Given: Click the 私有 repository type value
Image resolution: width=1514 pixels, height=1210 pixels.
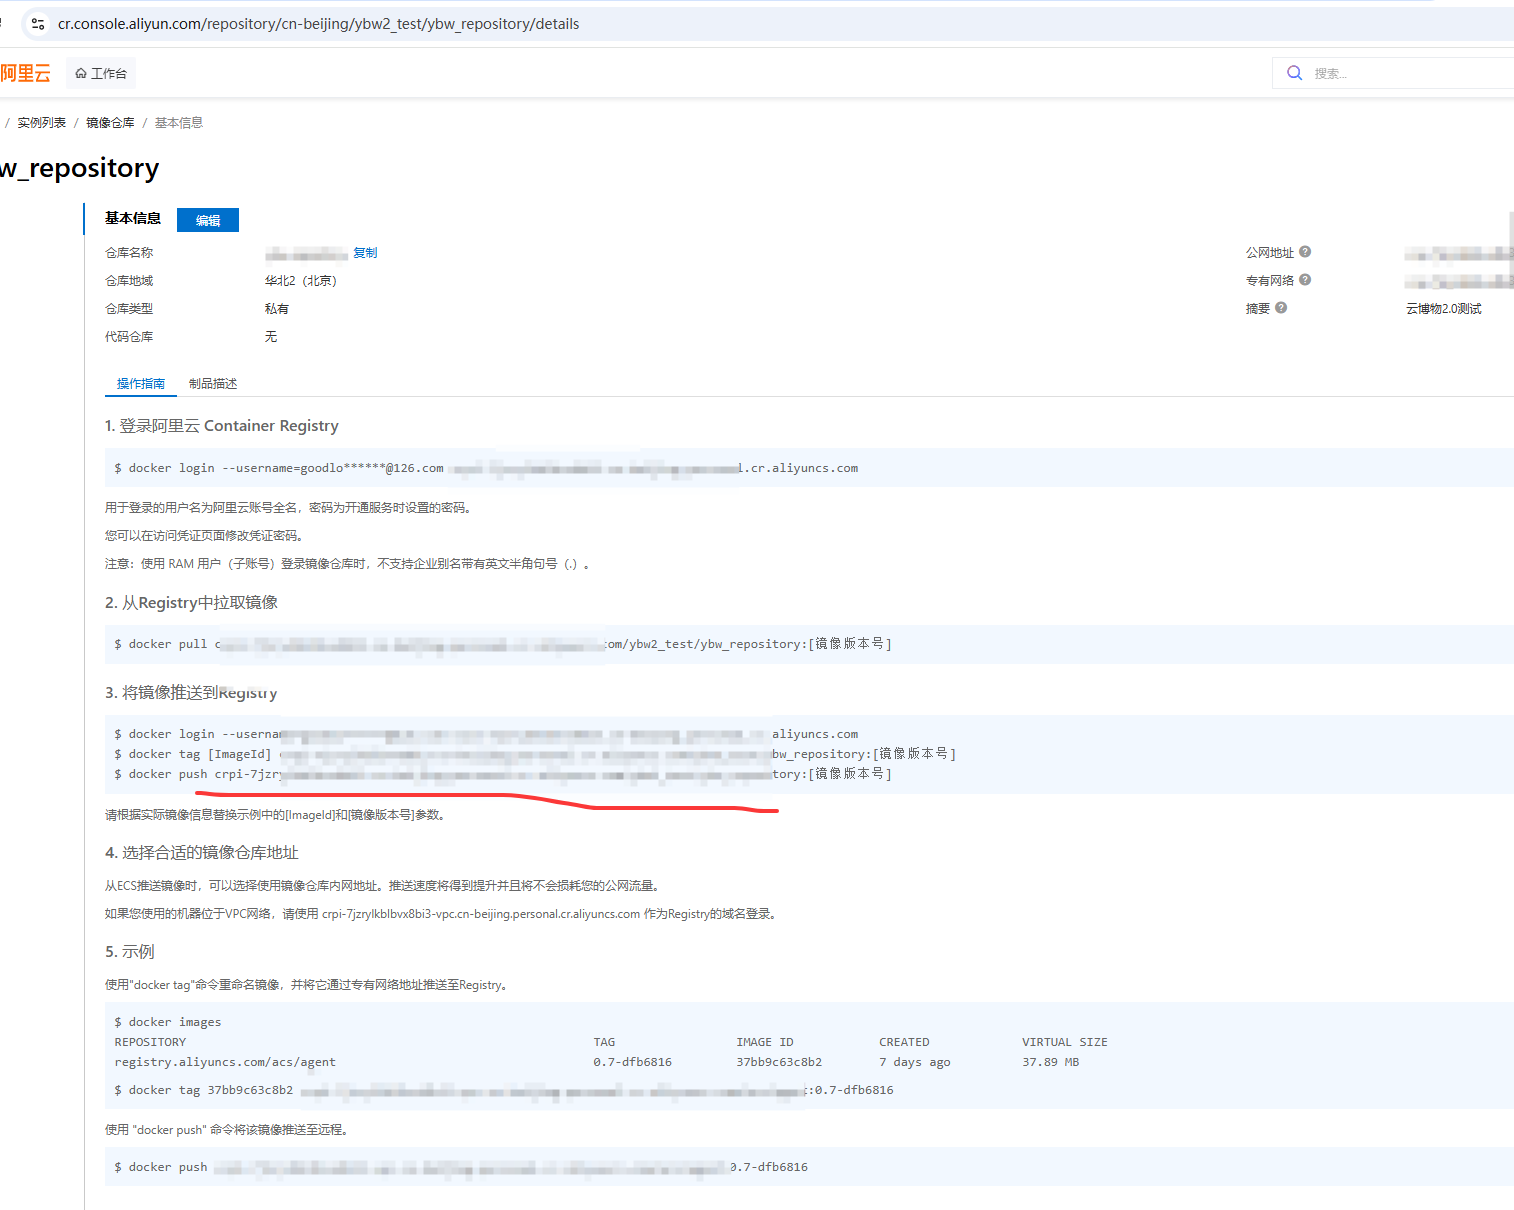Looking at the screenshot, I should tap(277, 309).
